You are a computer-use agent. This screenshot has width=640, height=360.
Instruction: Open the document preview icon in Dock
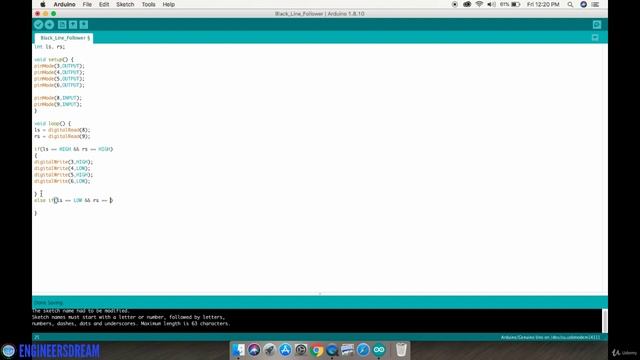click(347, 350)
